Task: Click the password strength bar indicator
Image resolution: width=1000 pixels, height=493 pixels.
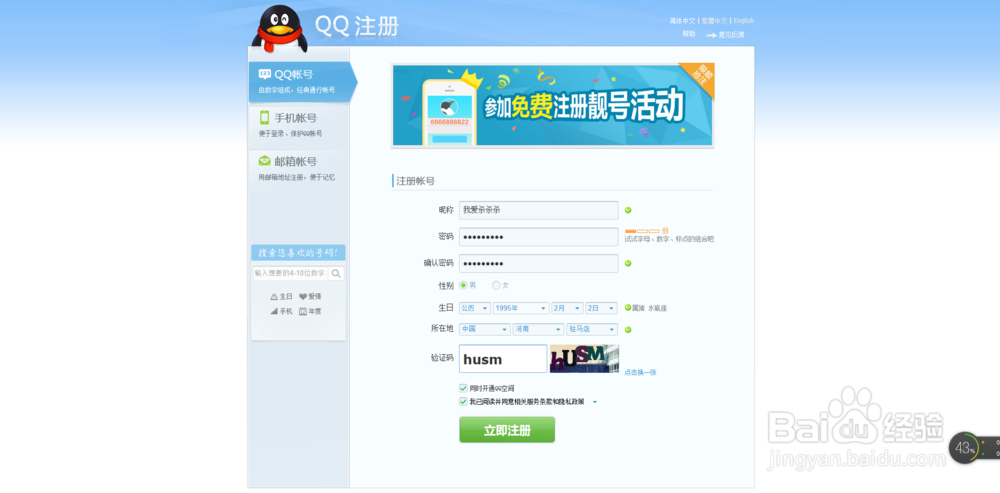Action: tap(642, 231)
